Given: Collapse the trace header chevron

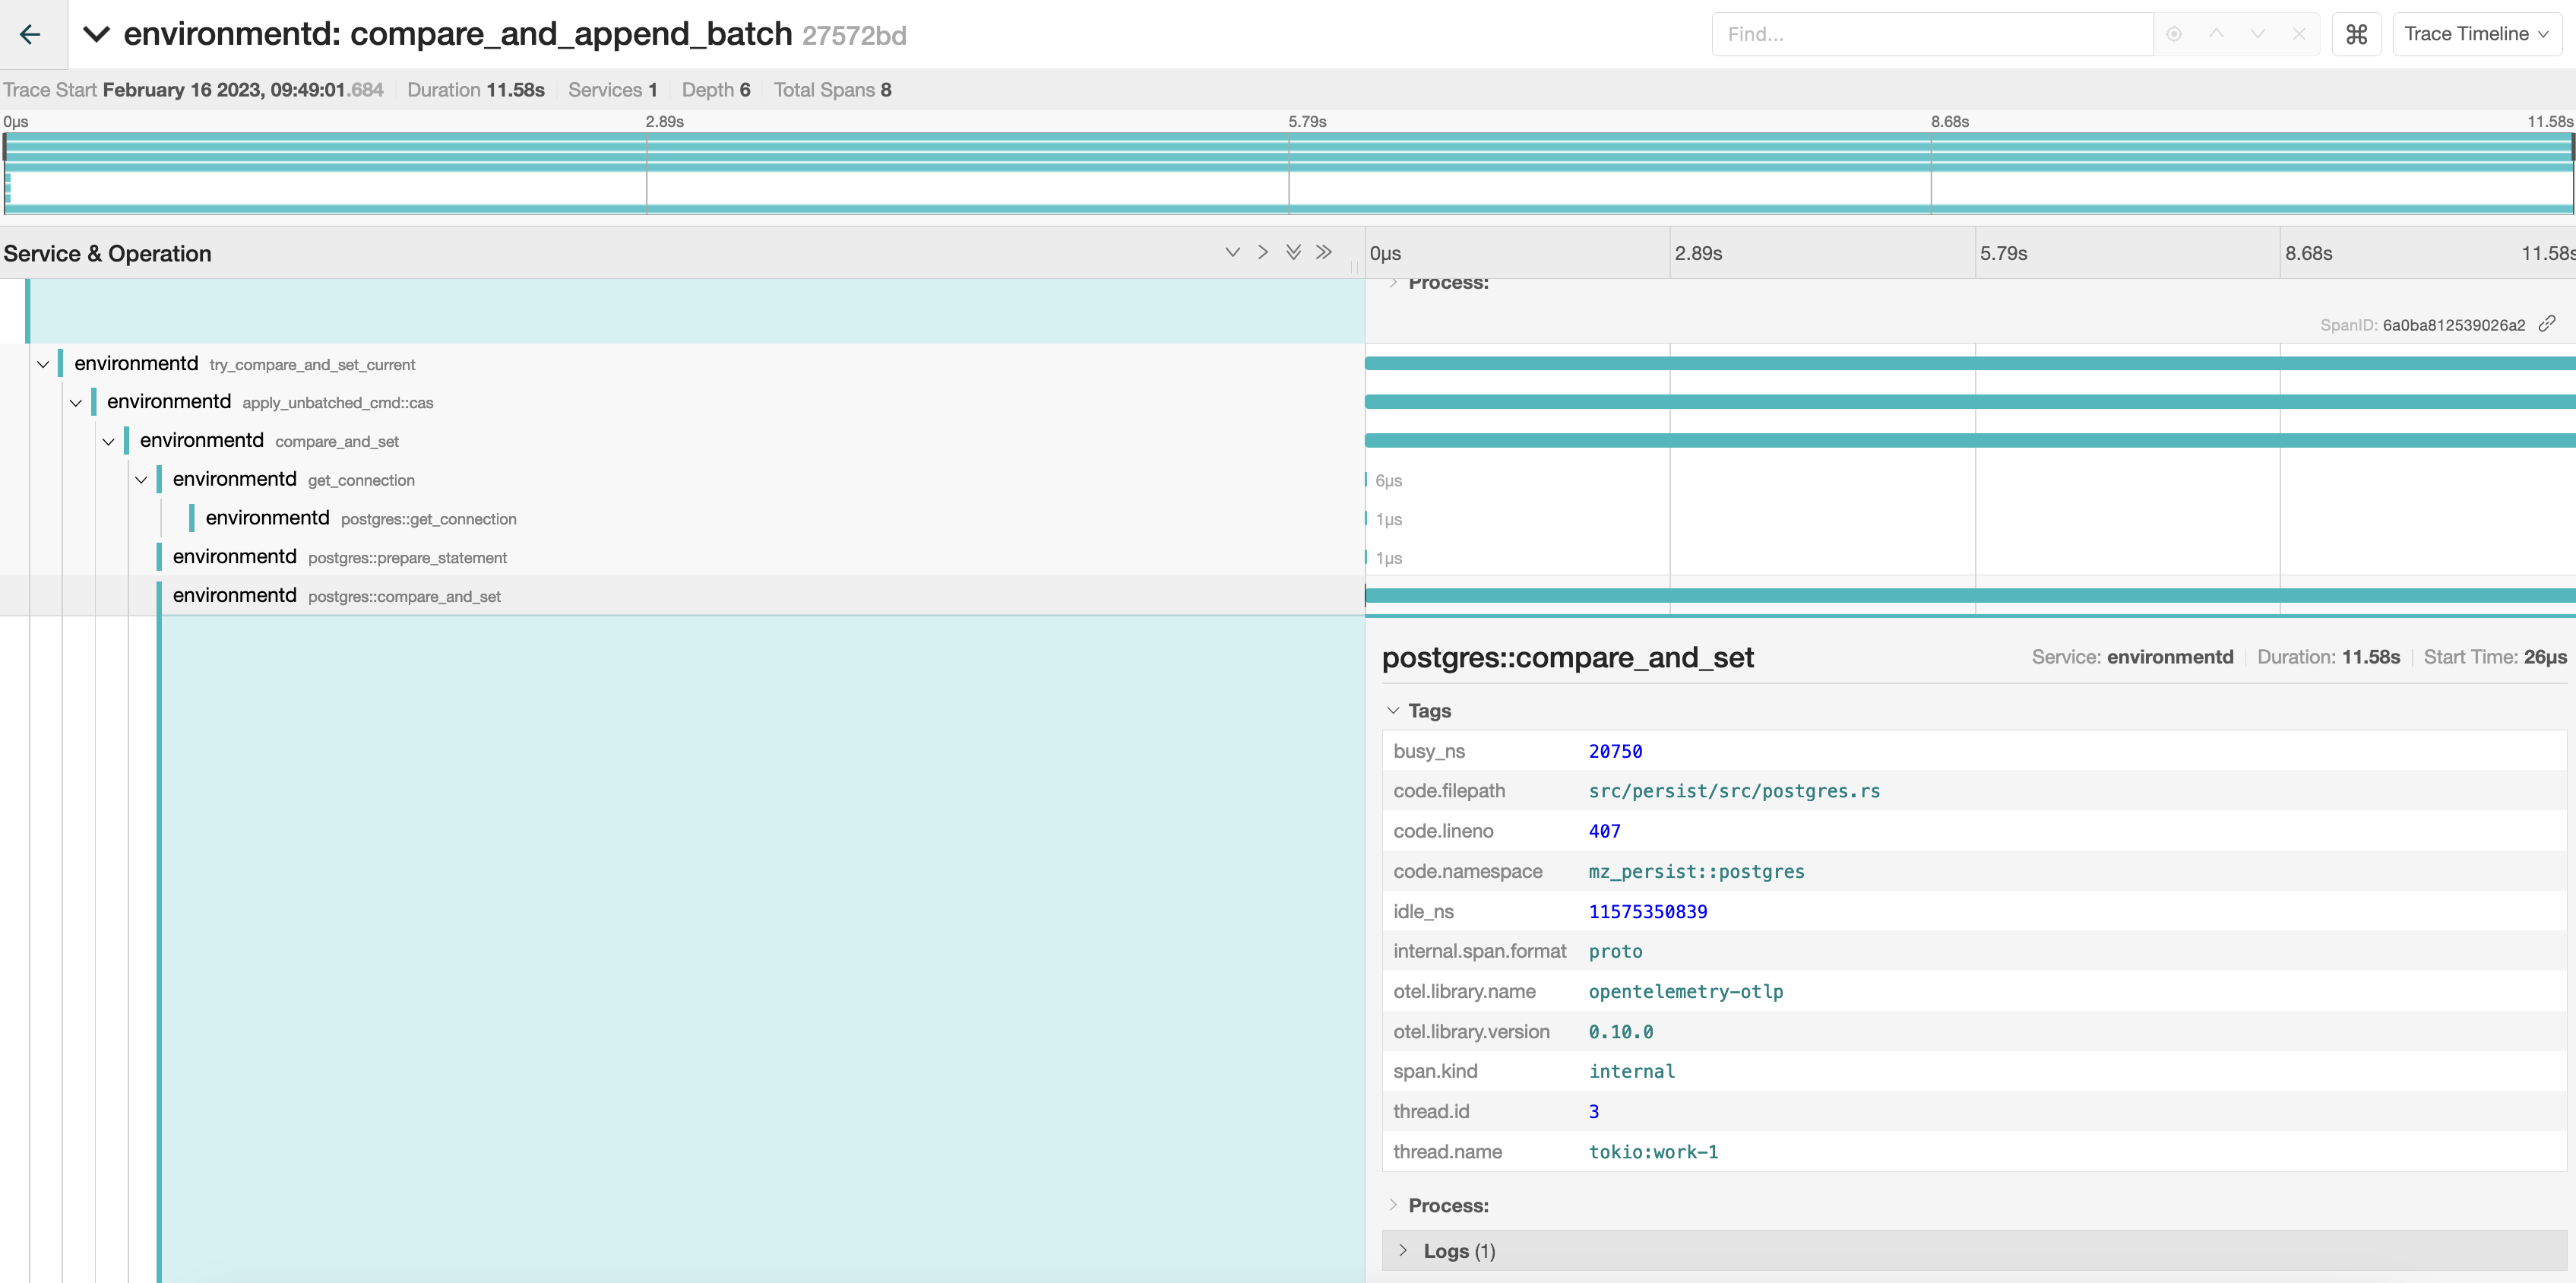Looking at the screenshot, I should pos(96,35).
